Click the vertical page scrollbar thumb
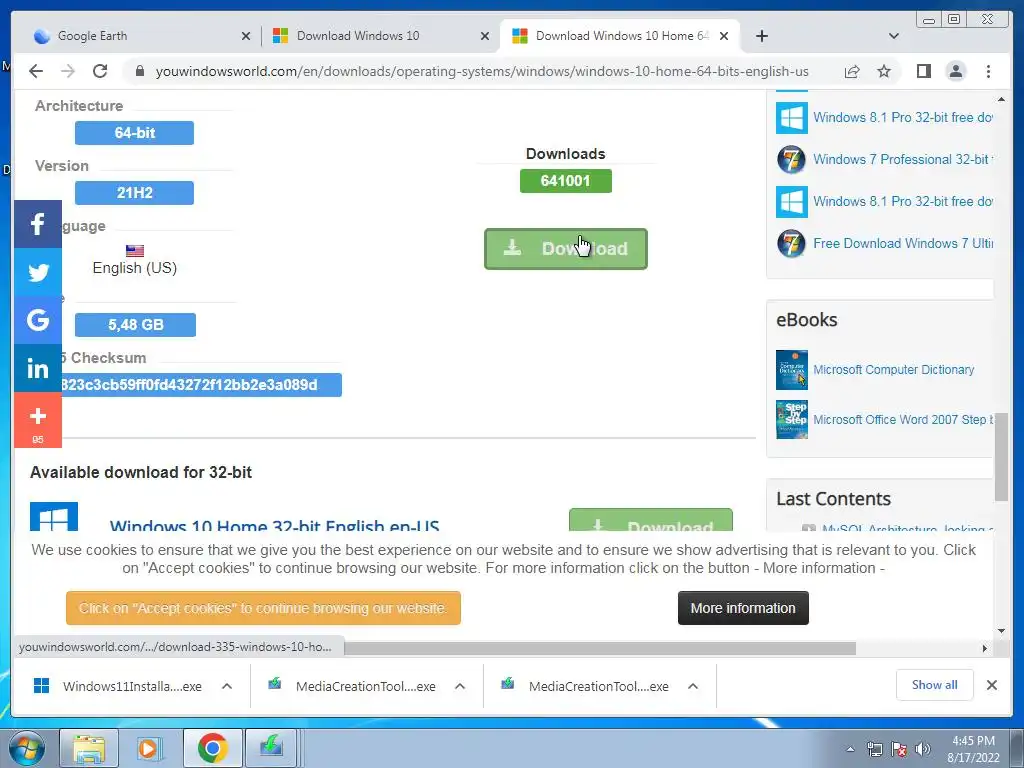The image size is (1024, 768). coord(1001,457)
